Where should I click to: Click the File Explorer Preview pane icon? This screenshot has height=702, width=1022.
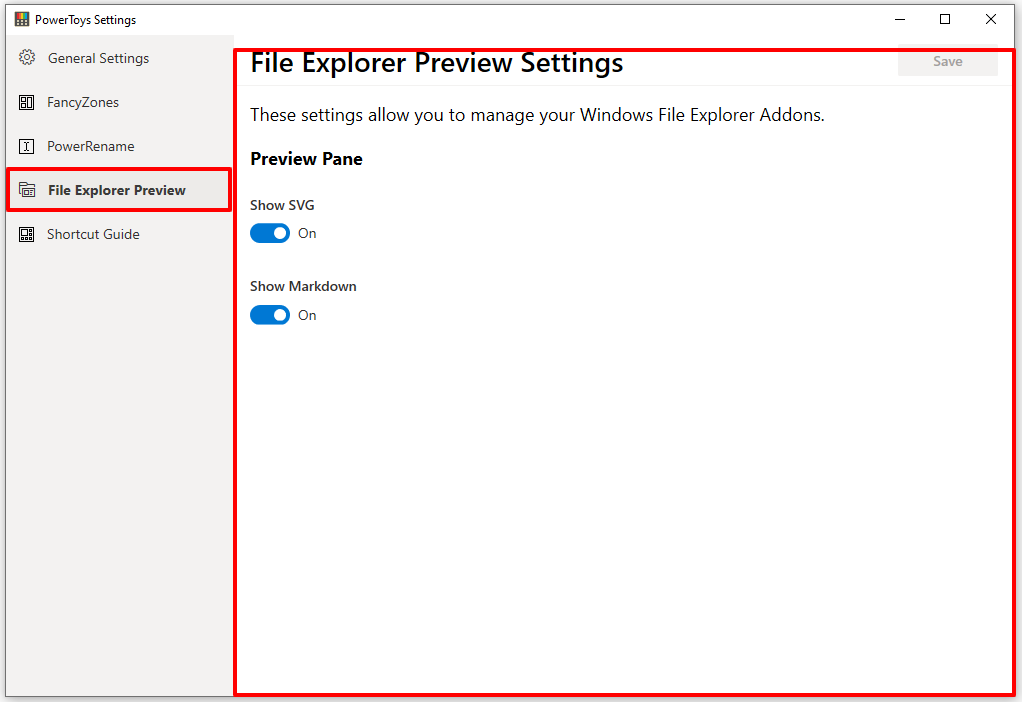[27, 190]
